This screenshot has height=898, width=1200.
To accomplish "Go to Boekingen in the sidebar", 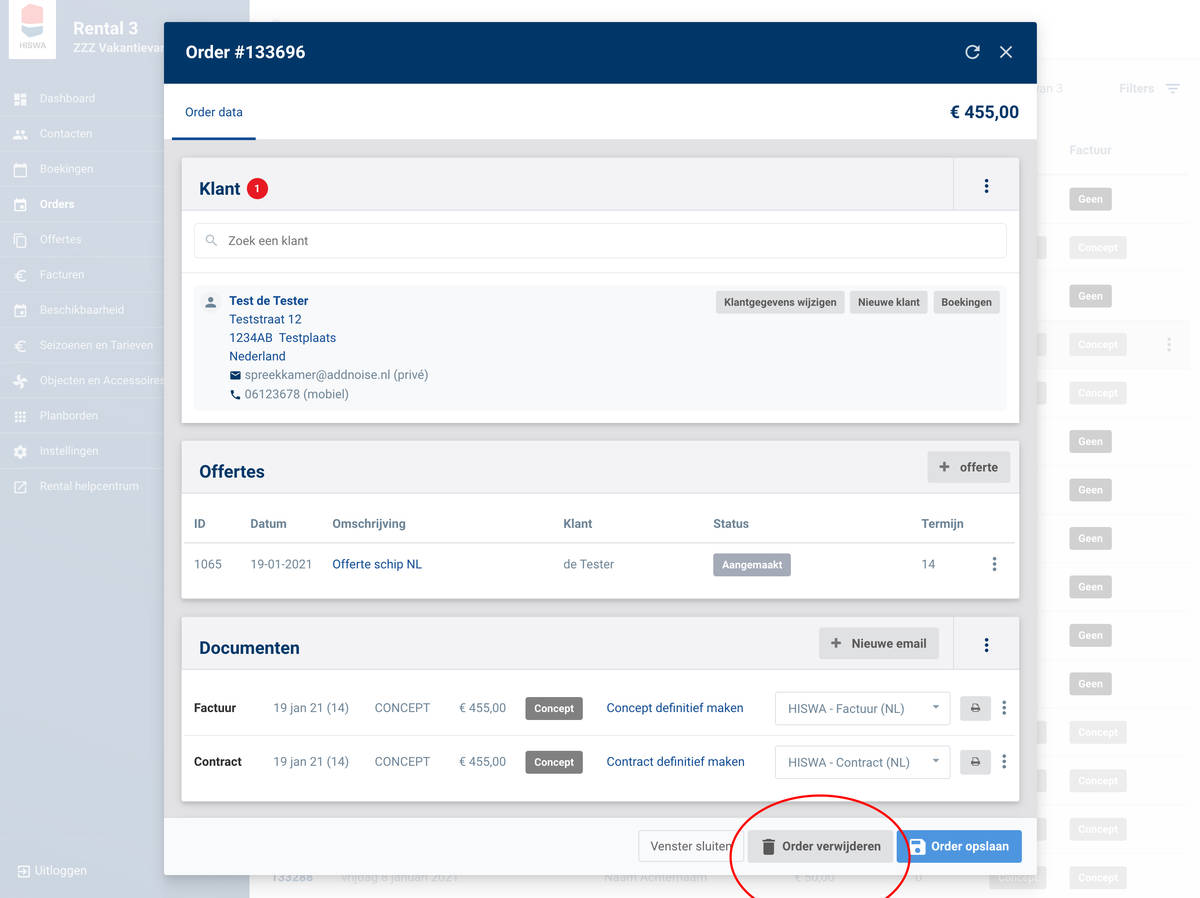I will click(66, 169).
